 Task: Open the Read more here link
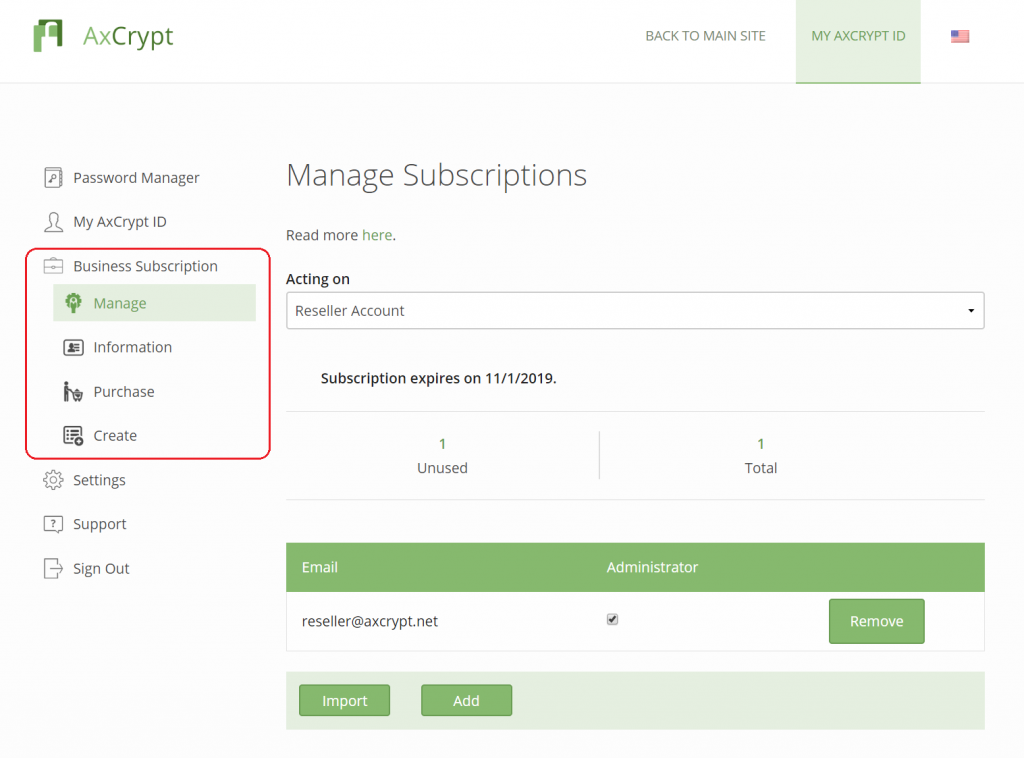(x=377, y=235)
